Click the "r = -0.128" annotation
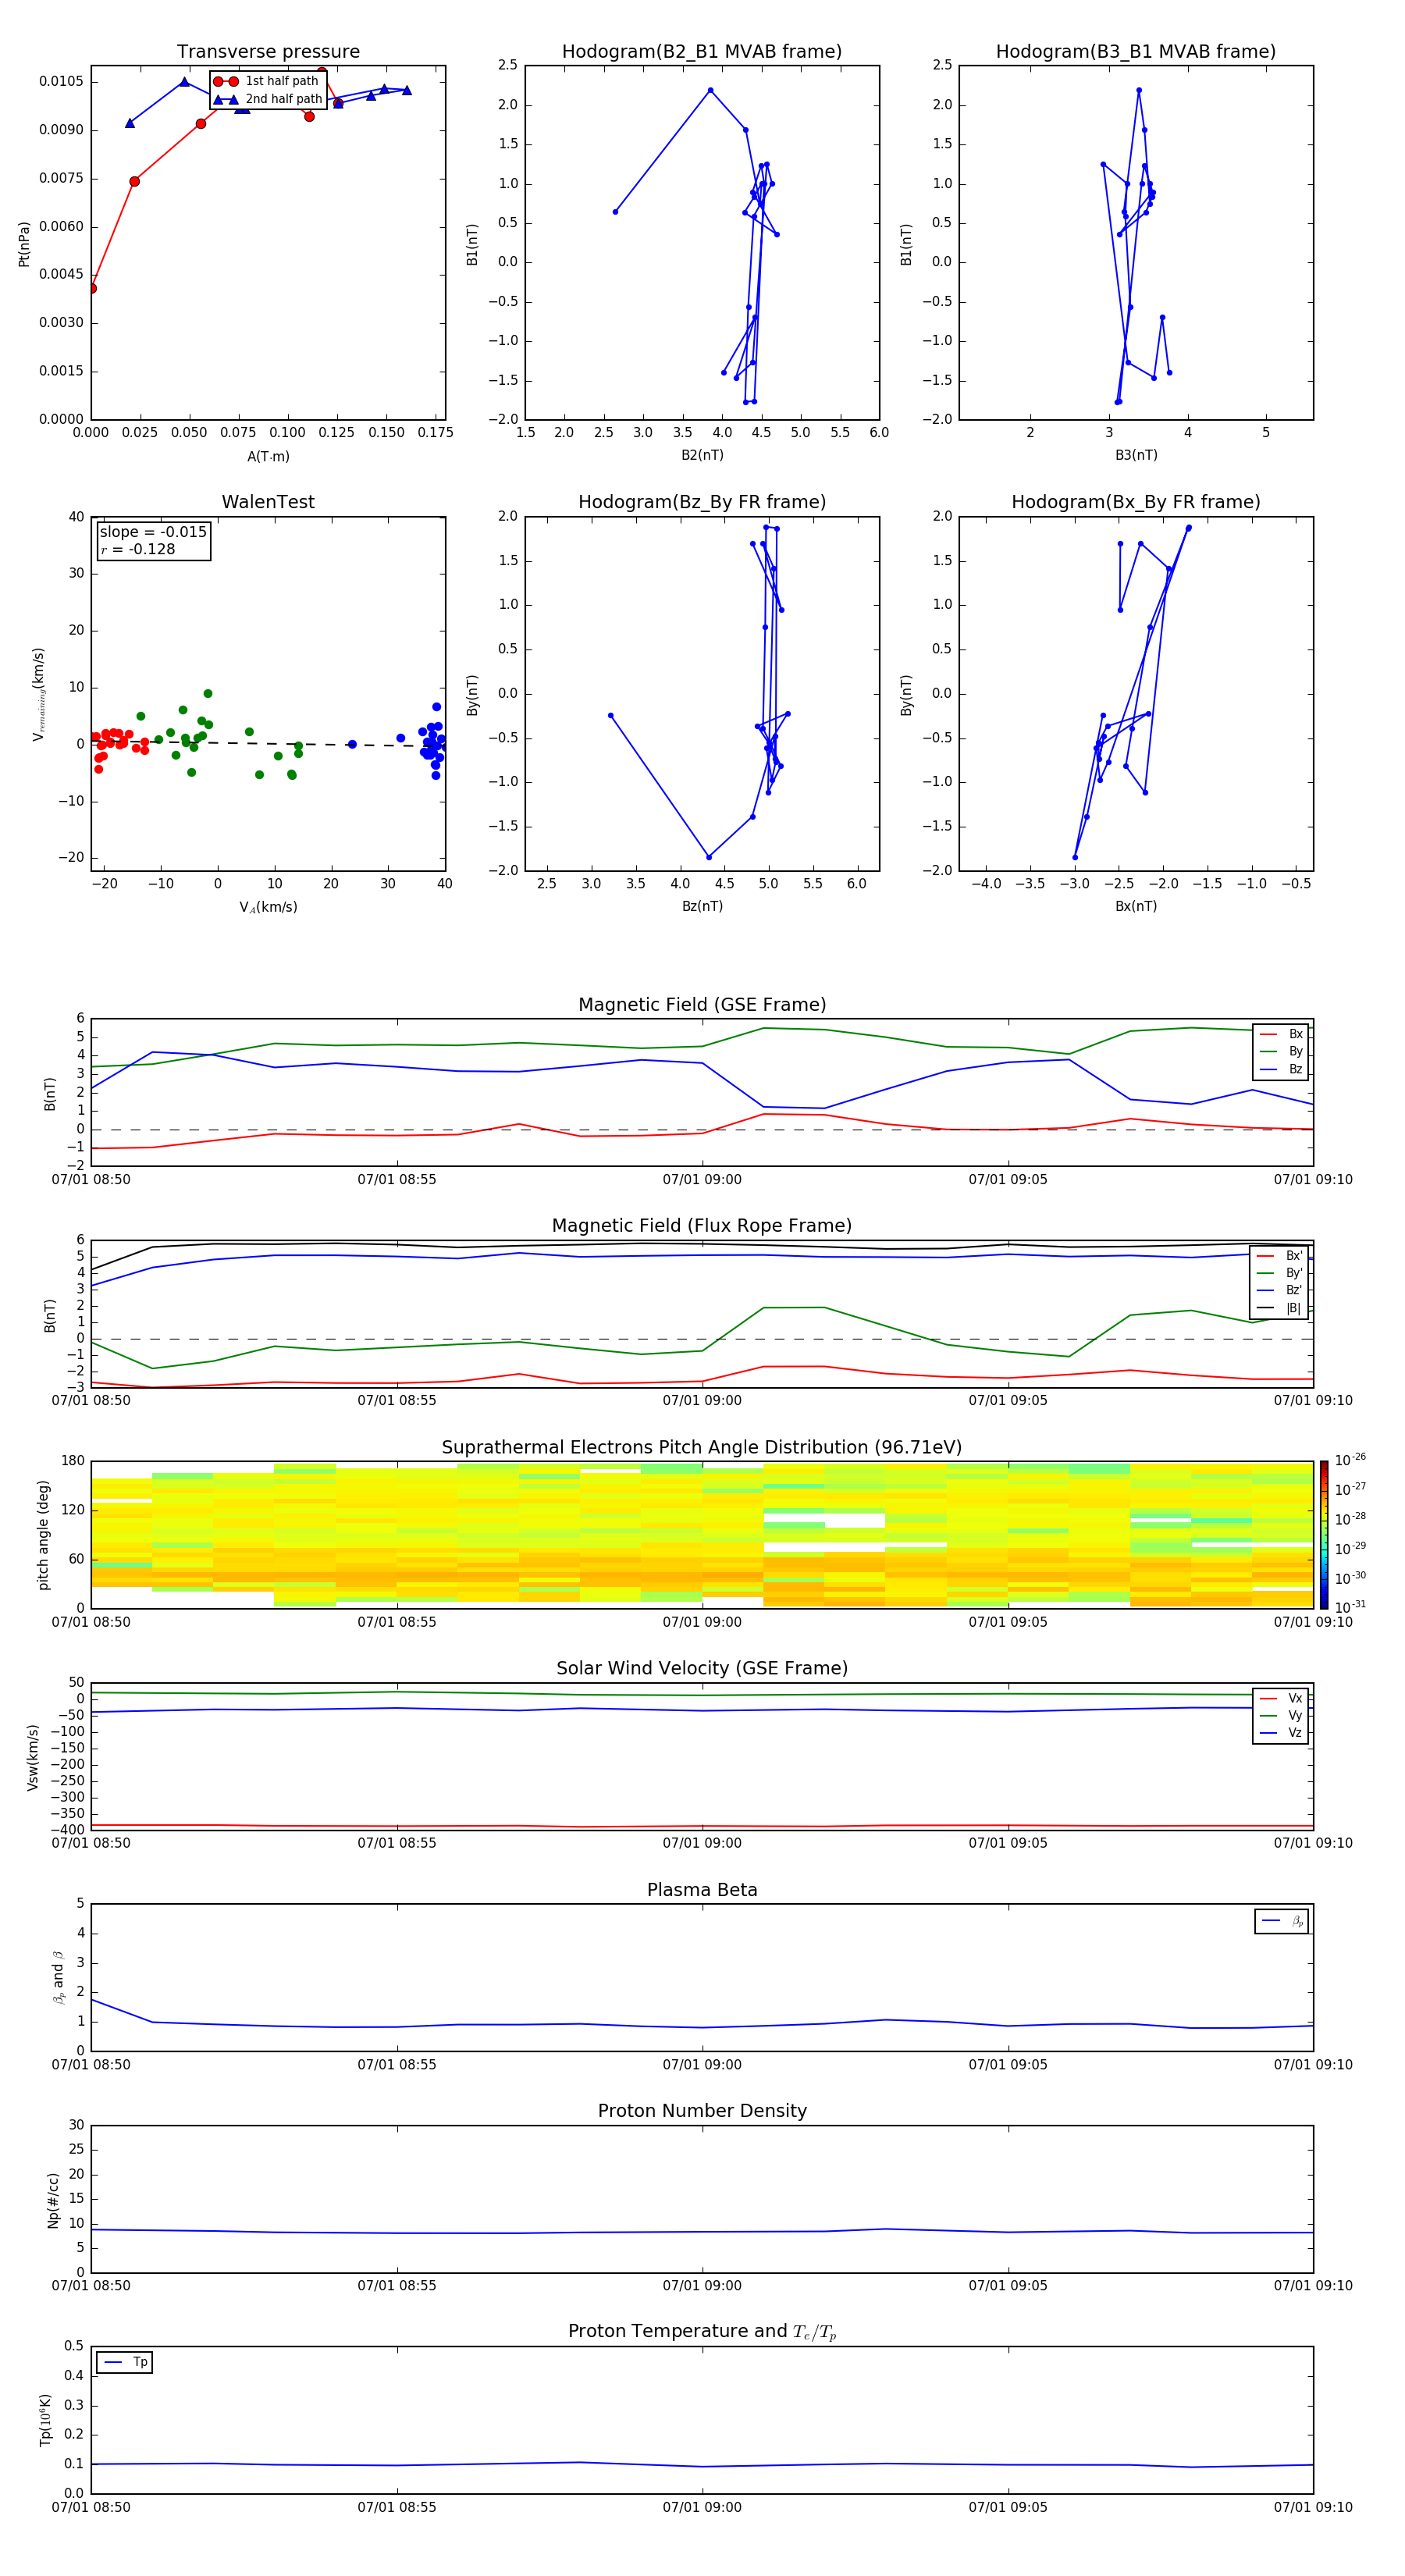Viewport: 1405px width, 2576px height. (138, 549)
